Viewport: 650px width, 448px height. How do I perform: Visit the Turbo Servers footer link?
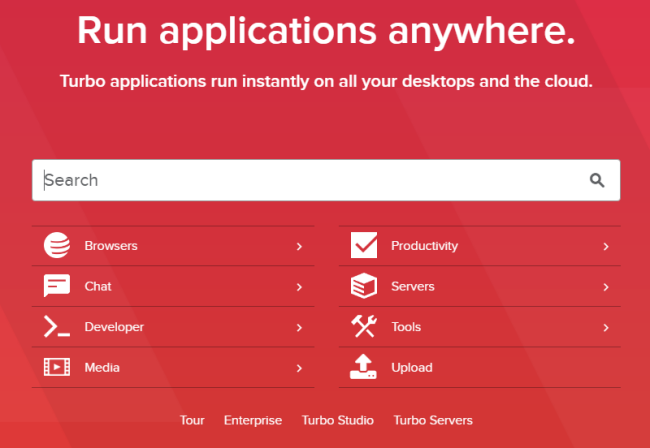[433, 420]
